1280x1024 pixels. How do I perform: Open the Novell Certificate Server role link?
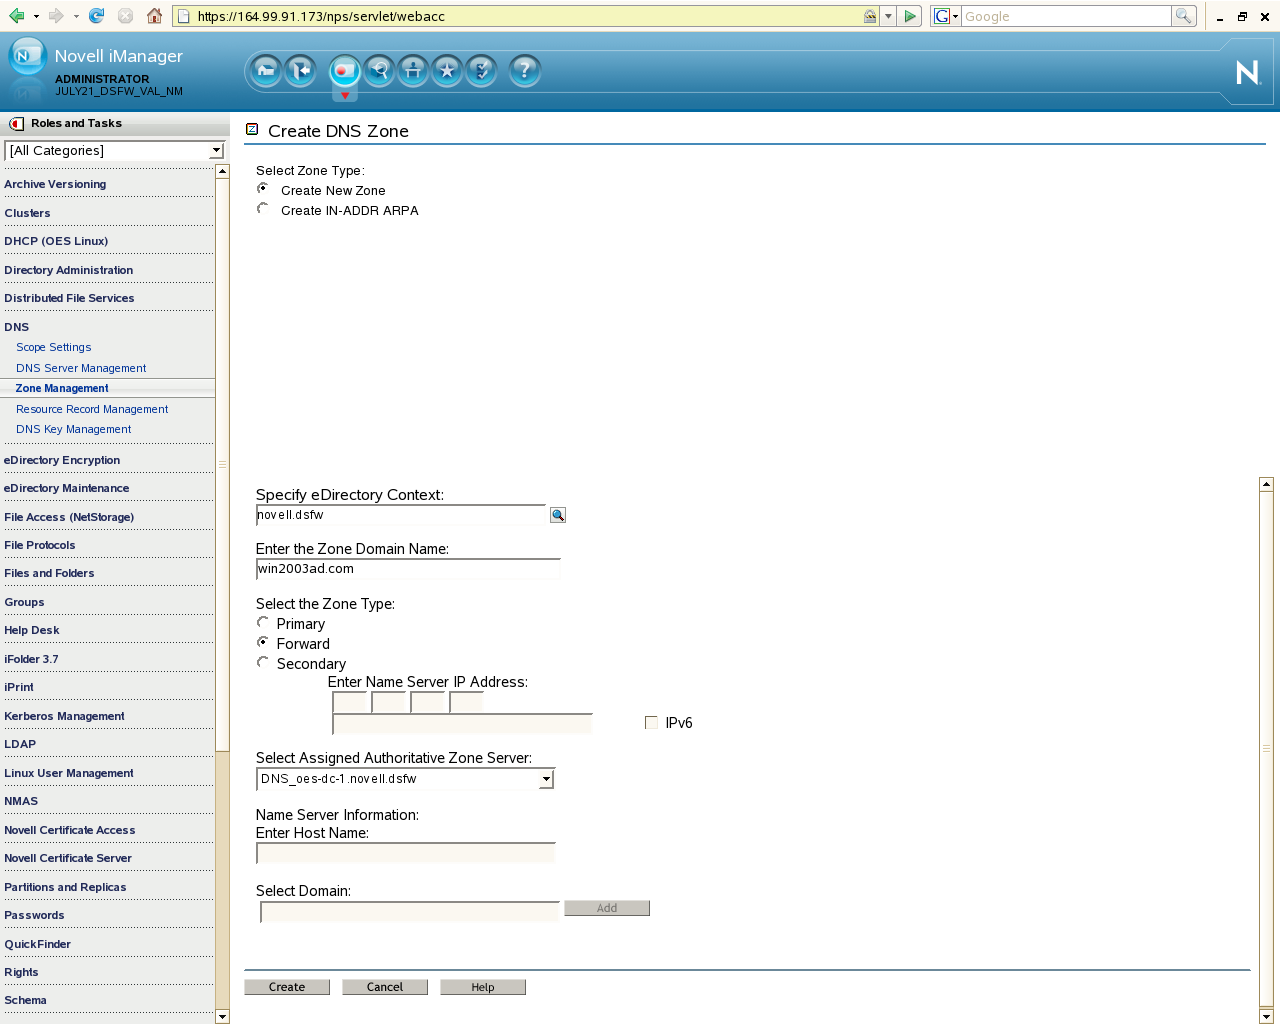[68, 858]
